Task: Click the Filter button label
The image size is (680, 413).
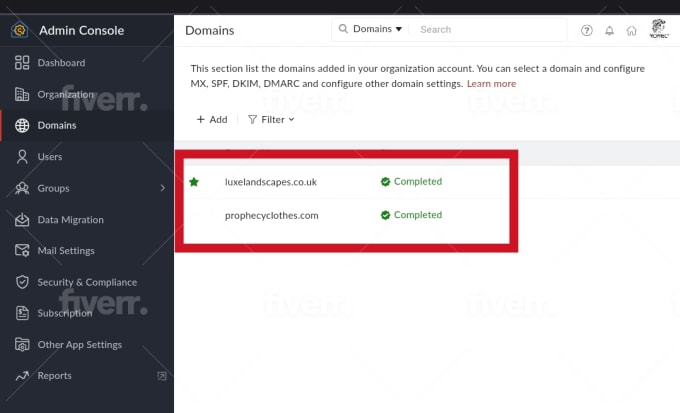Action: click(273, 119)
